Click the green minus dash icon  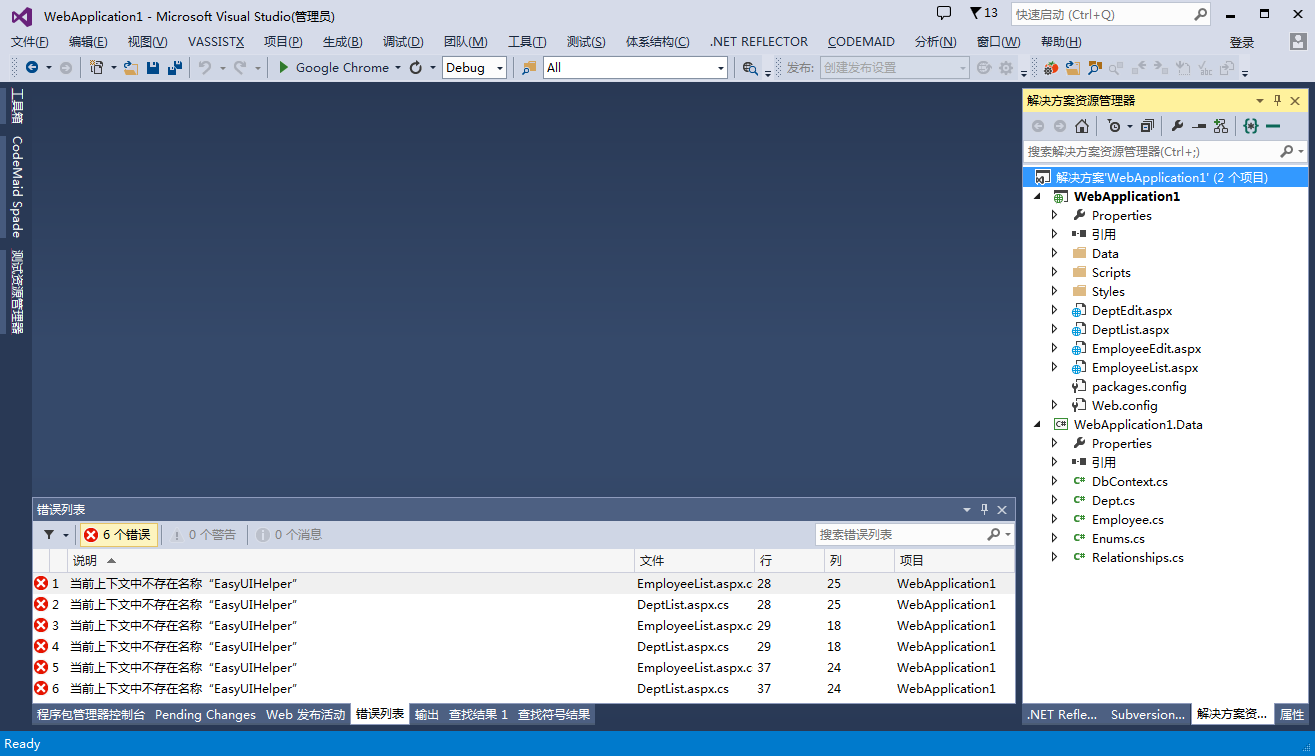1273,126
